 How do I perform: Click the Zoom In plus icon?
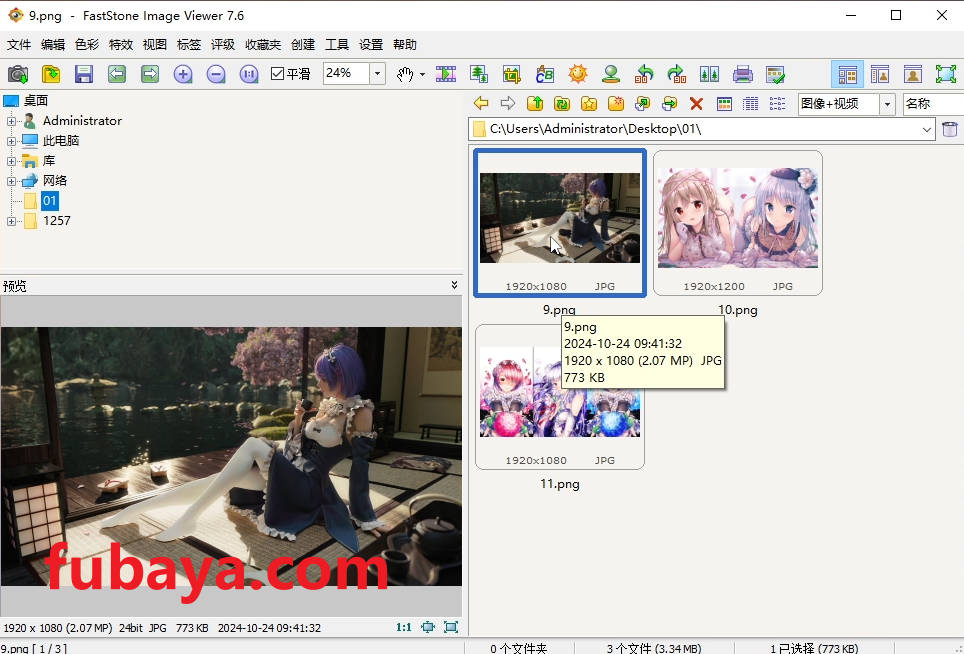coord(183,74)
